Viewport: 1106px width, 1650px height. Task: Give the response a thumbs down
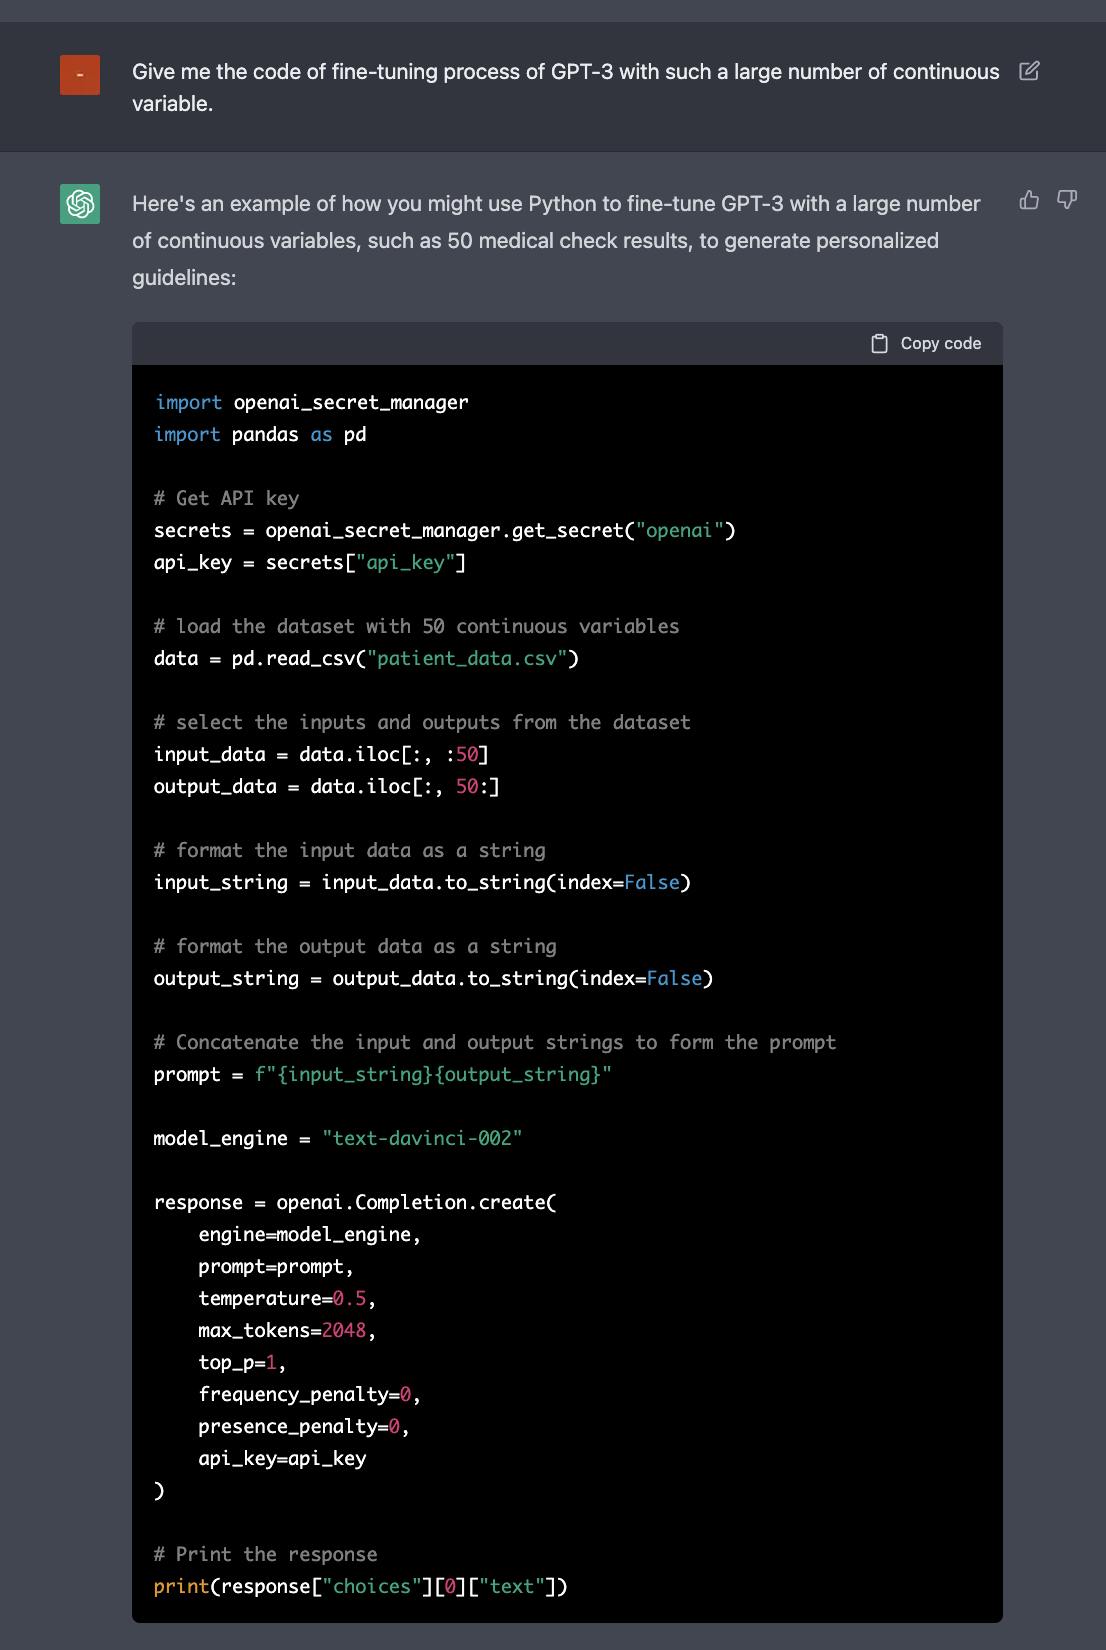pos(1067,201)
